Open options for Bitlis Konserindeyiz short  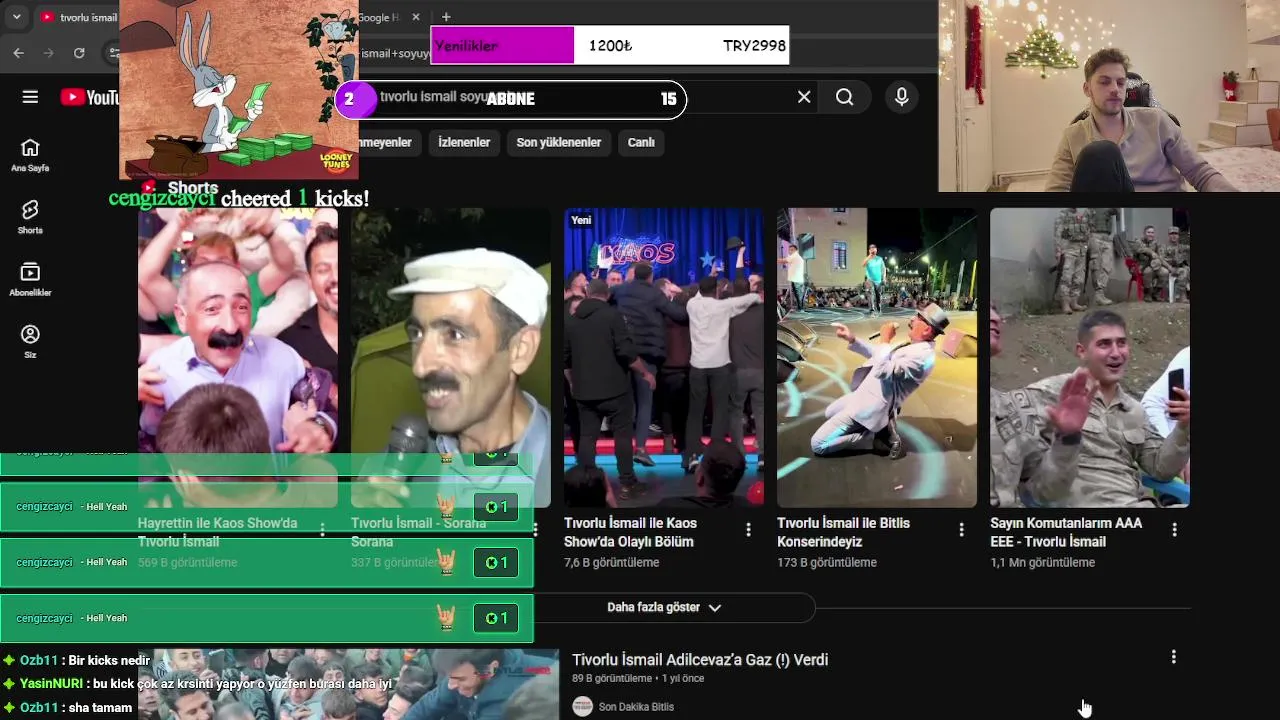961,530
